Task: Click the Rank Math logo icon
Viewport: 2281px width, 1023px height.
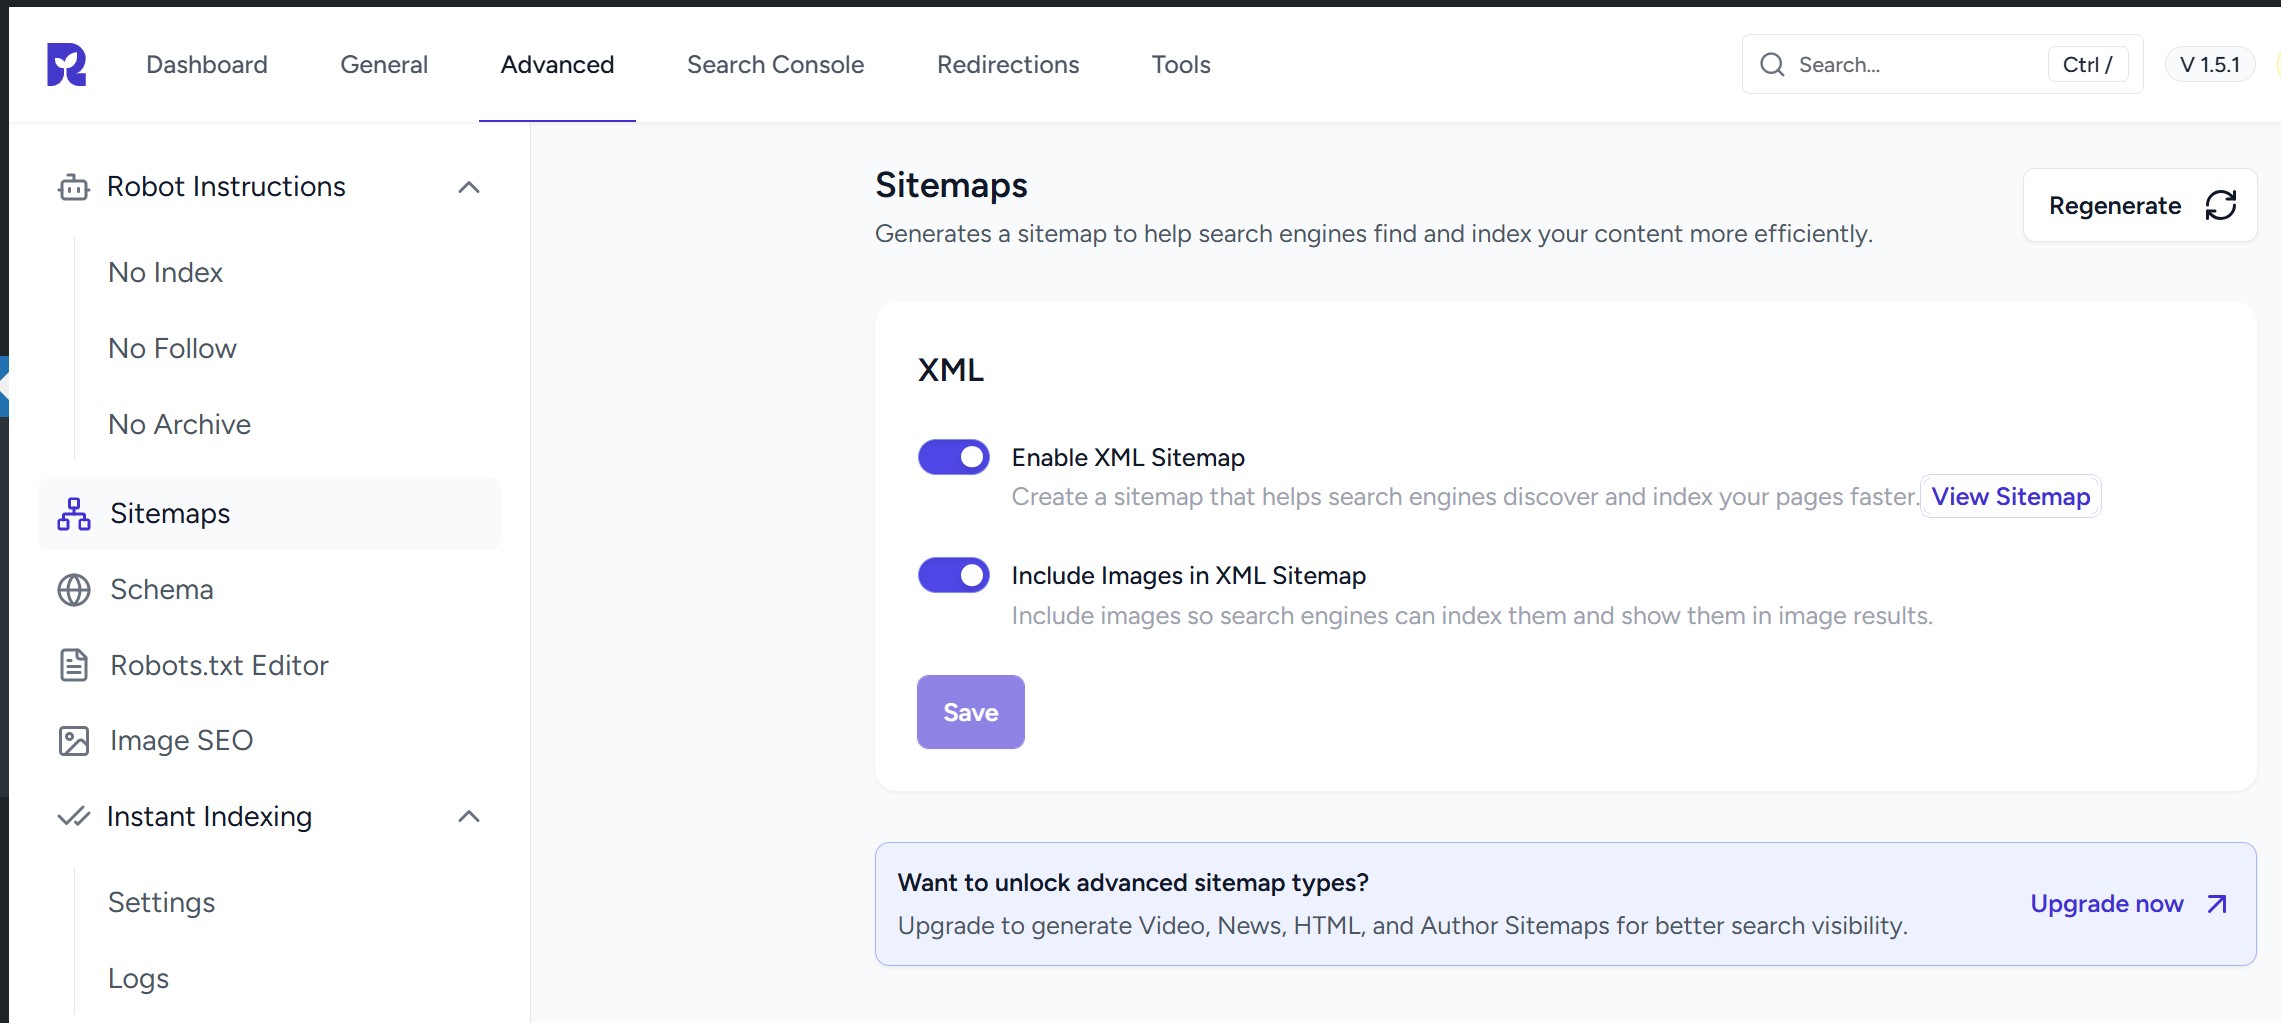Action: [67, 65]
